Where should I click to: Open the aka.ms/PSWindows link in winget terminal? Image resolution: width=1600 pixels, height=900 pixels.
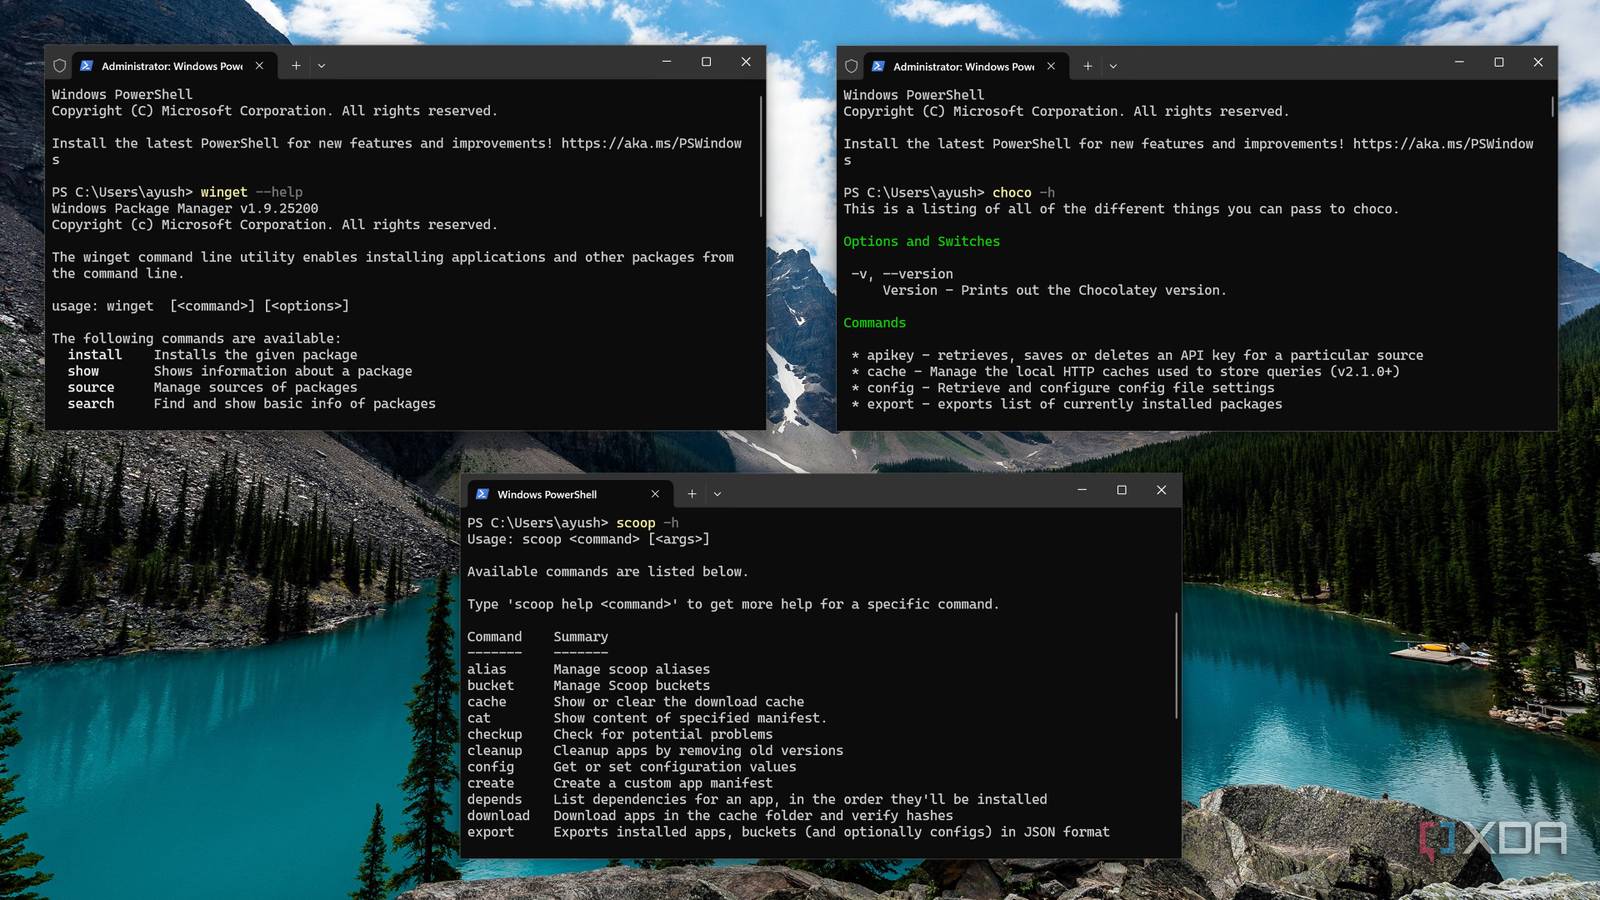point(651,143)
